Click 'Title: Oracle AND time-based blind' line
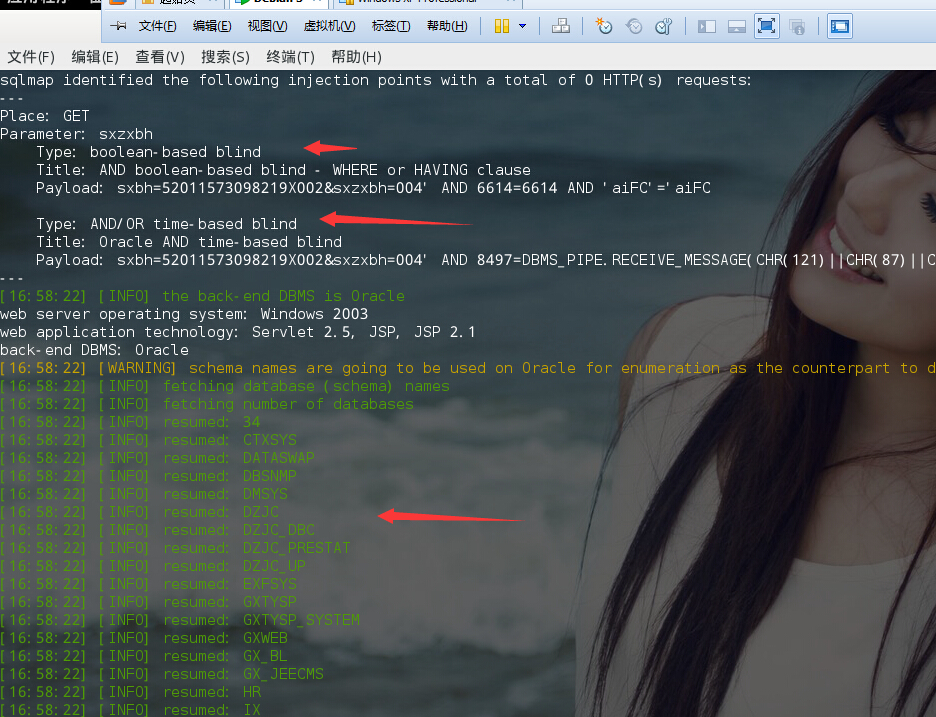 (189, 242)
